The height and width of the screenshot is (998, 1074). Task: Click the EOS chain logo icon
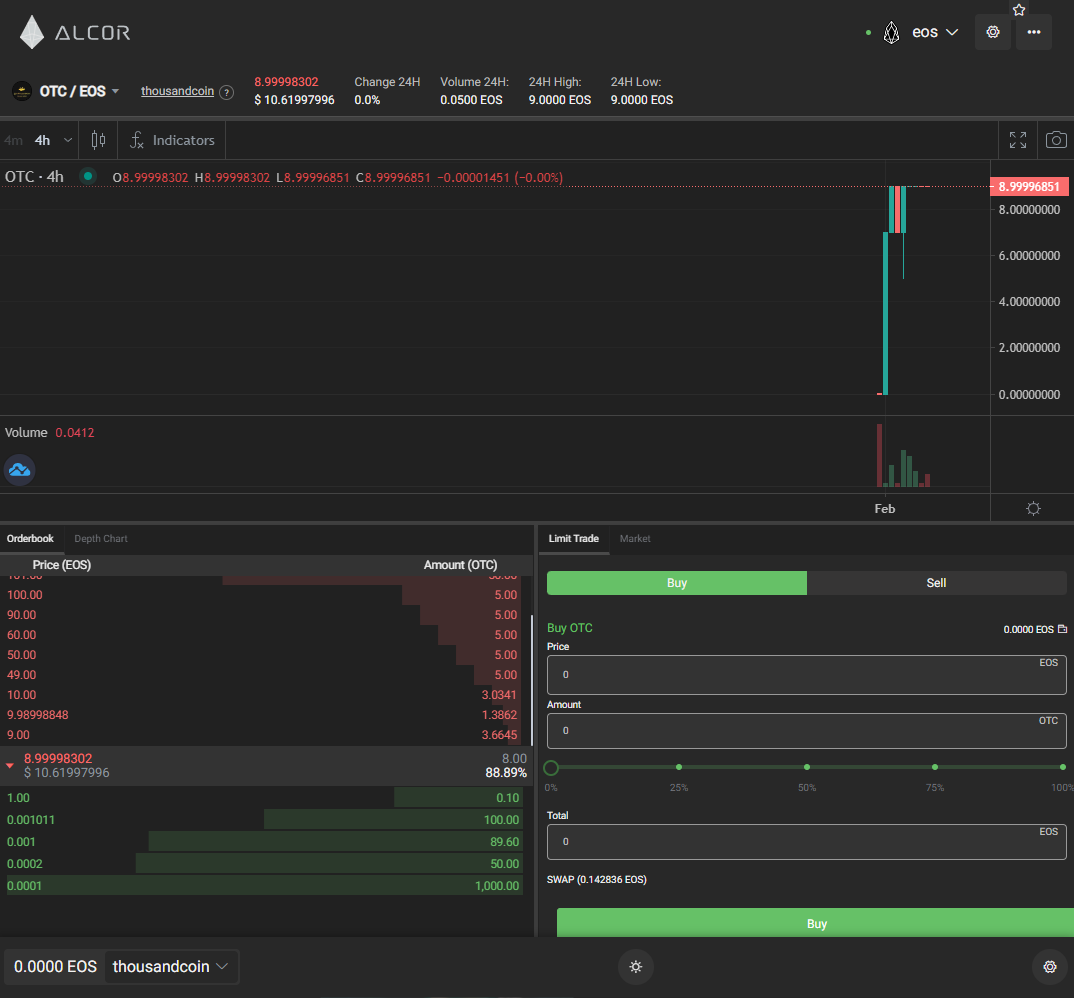click(x=891, y=32)
